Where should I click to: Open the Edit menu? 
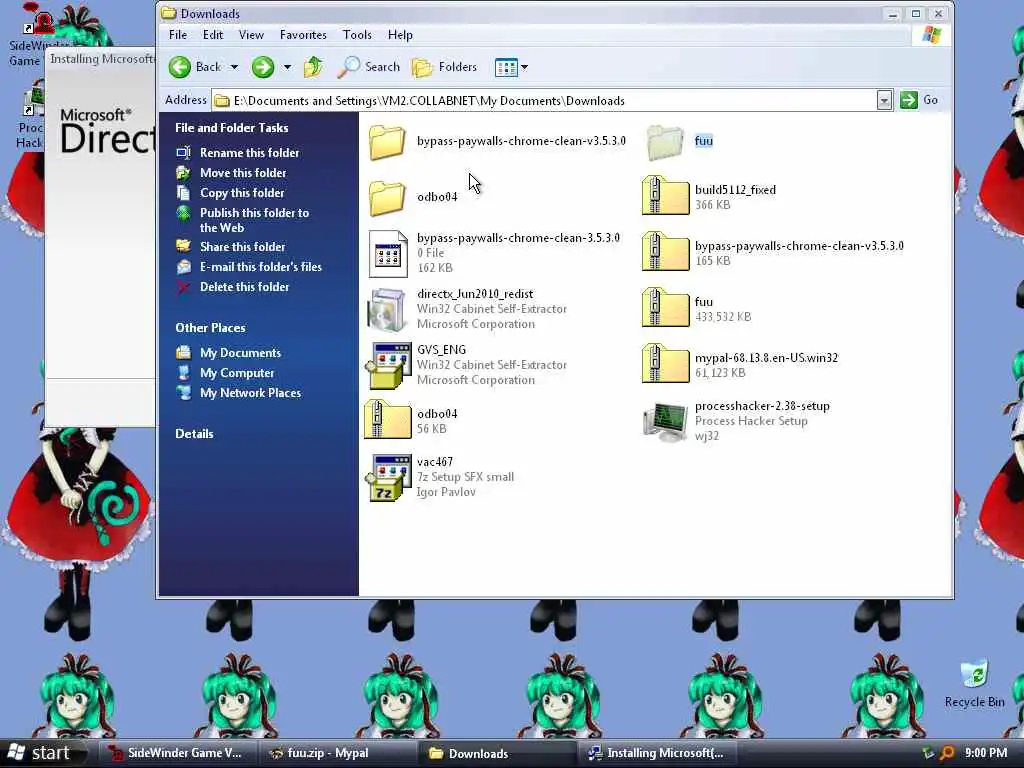213,35
